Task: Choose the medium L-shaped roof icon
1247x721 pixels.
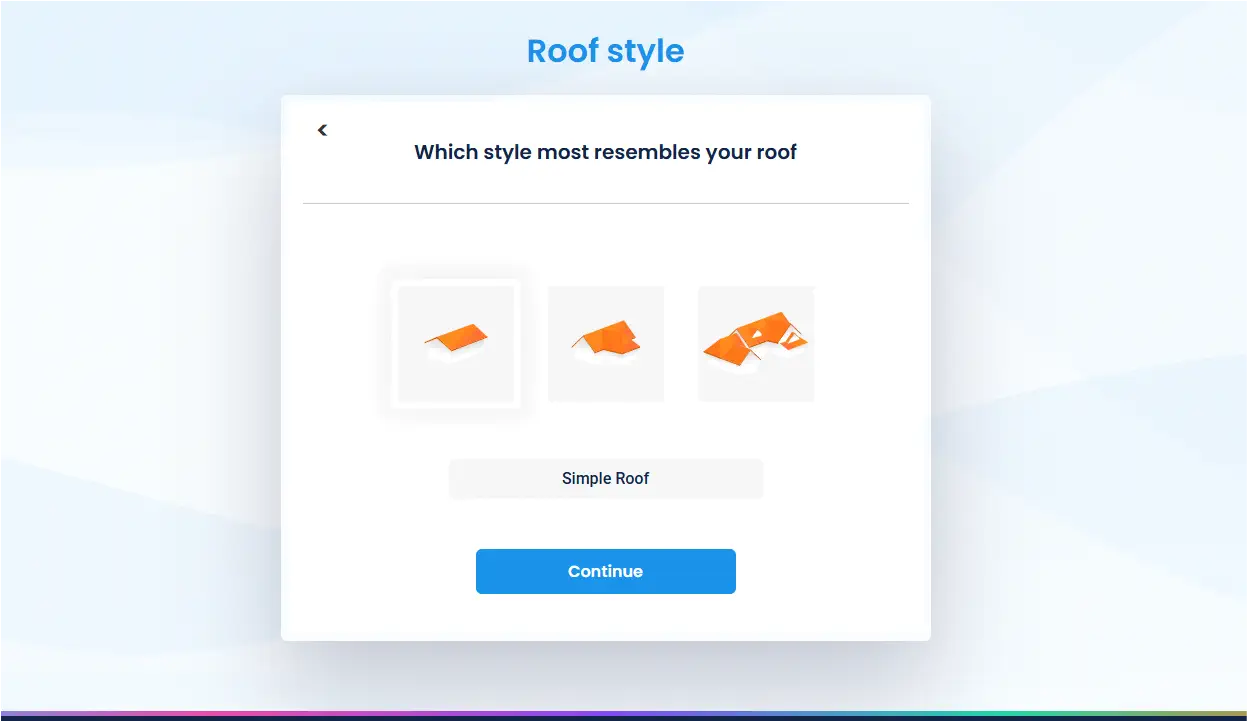Action: (x=606, y=344)
